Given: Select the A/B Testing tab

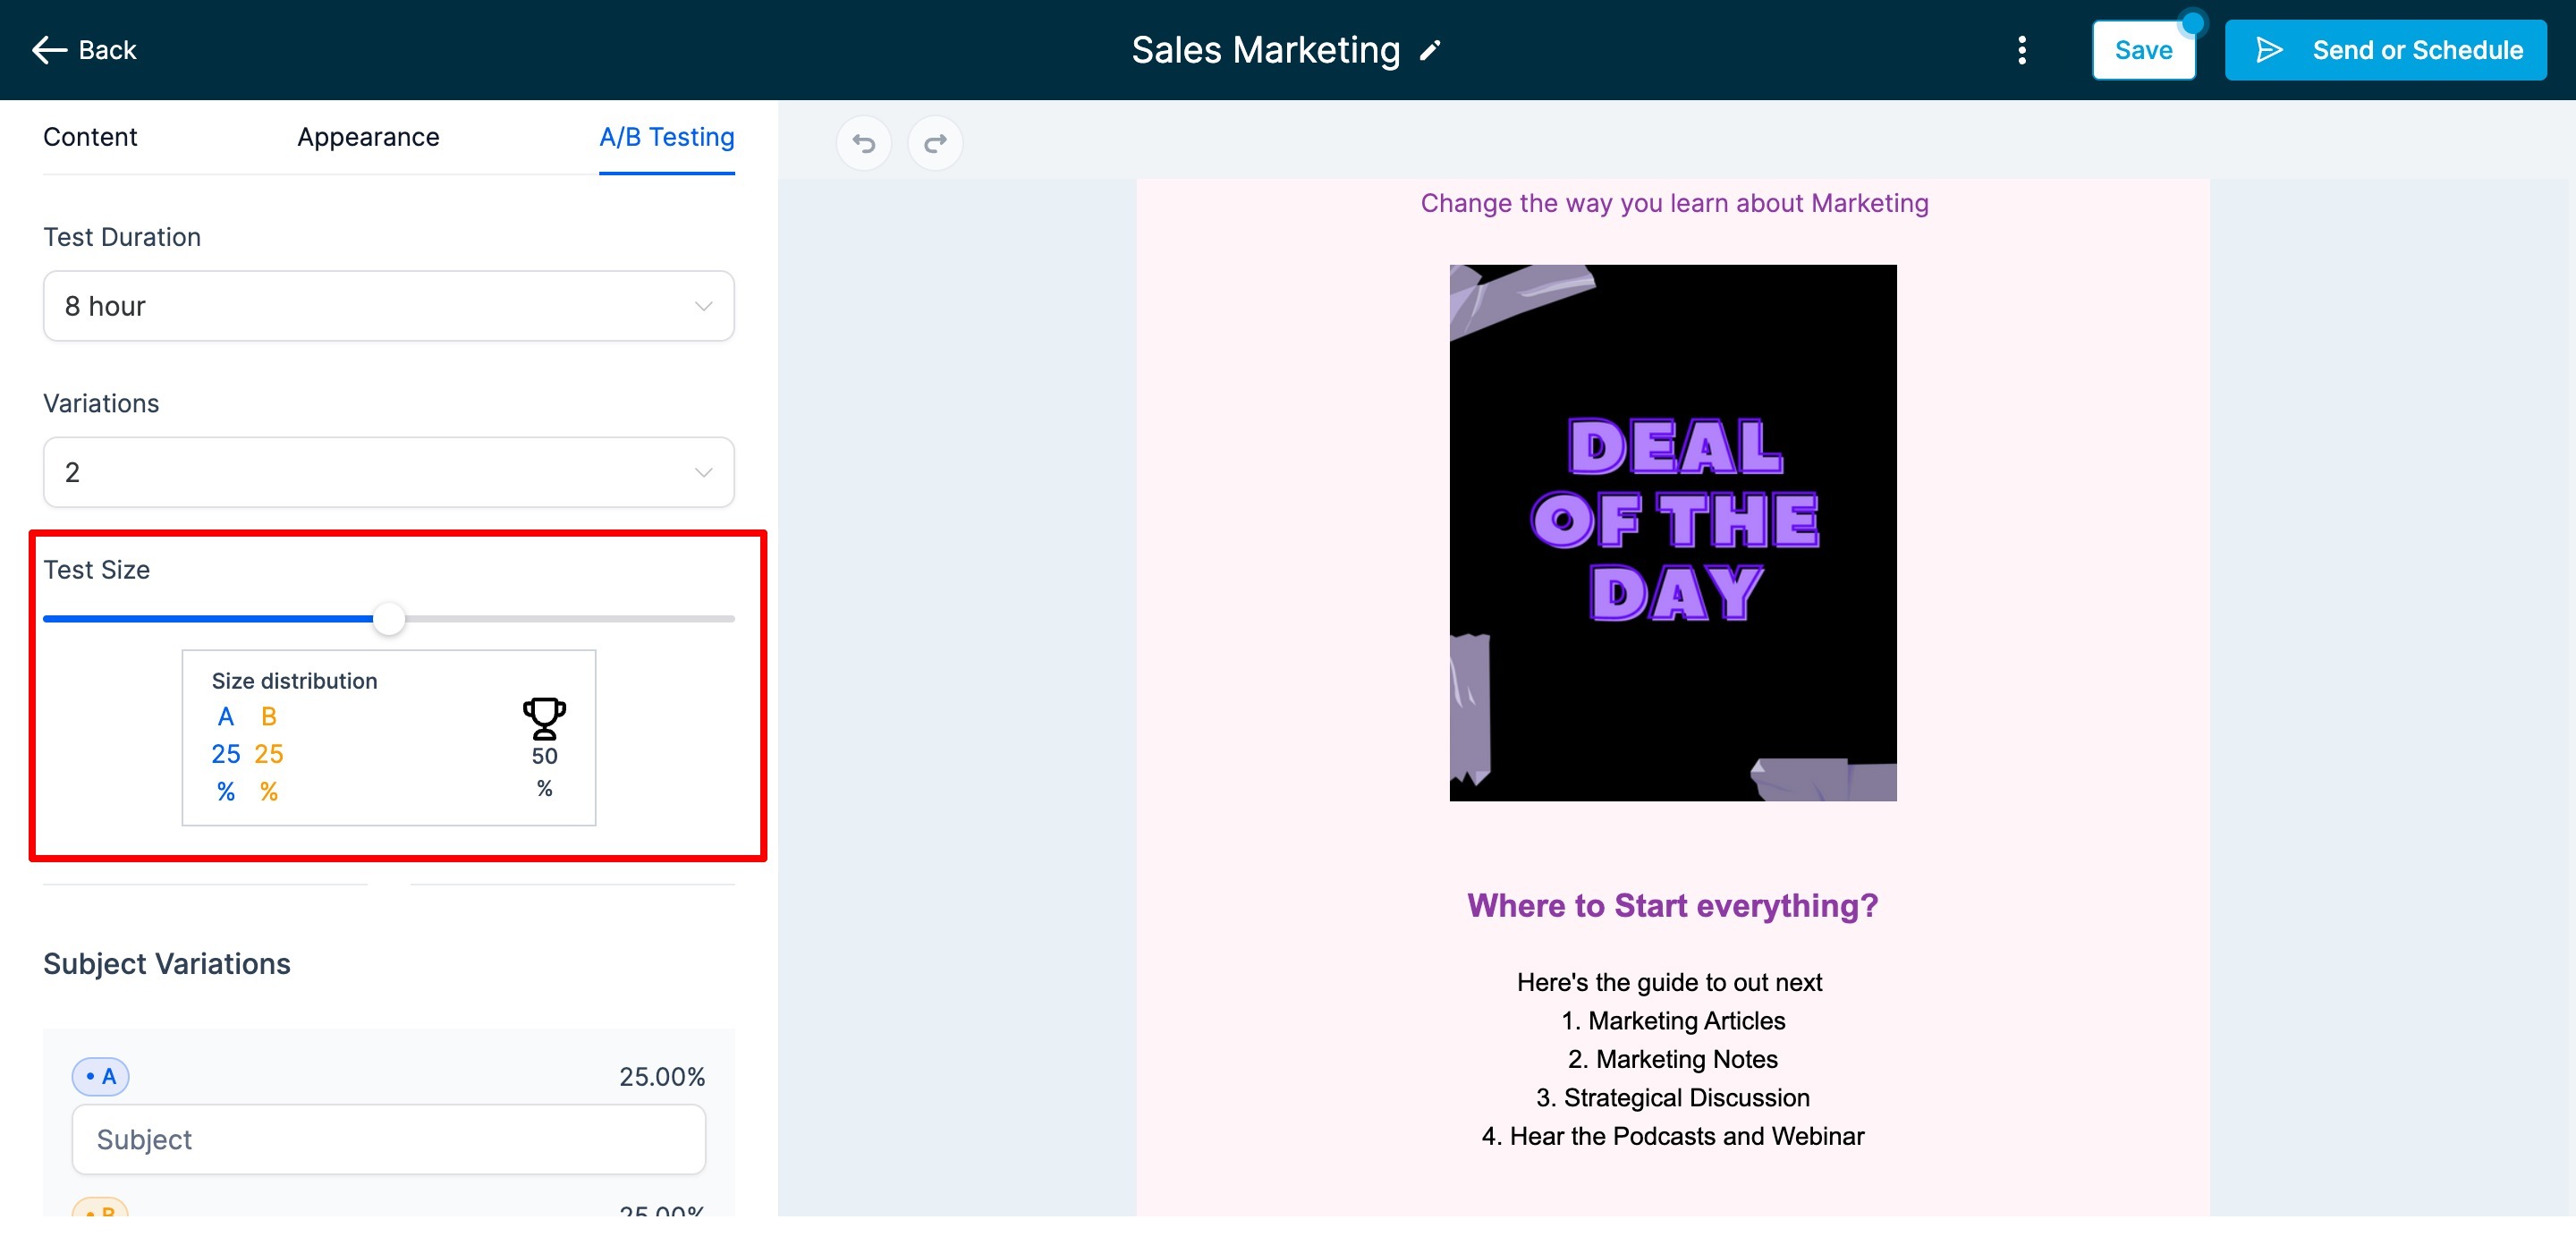Looking at the screenshot, I should click(666, 137).
